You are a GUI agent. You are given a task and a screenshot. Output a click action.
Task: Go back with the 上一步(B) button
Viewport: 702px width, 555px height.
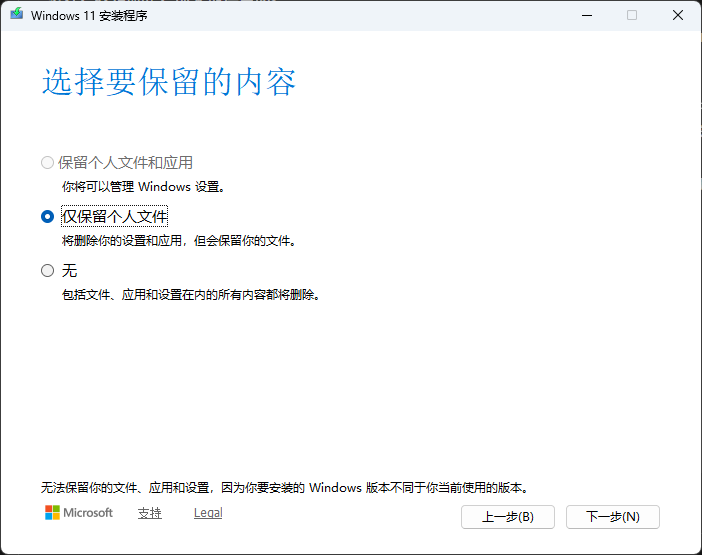coord(508,517)
